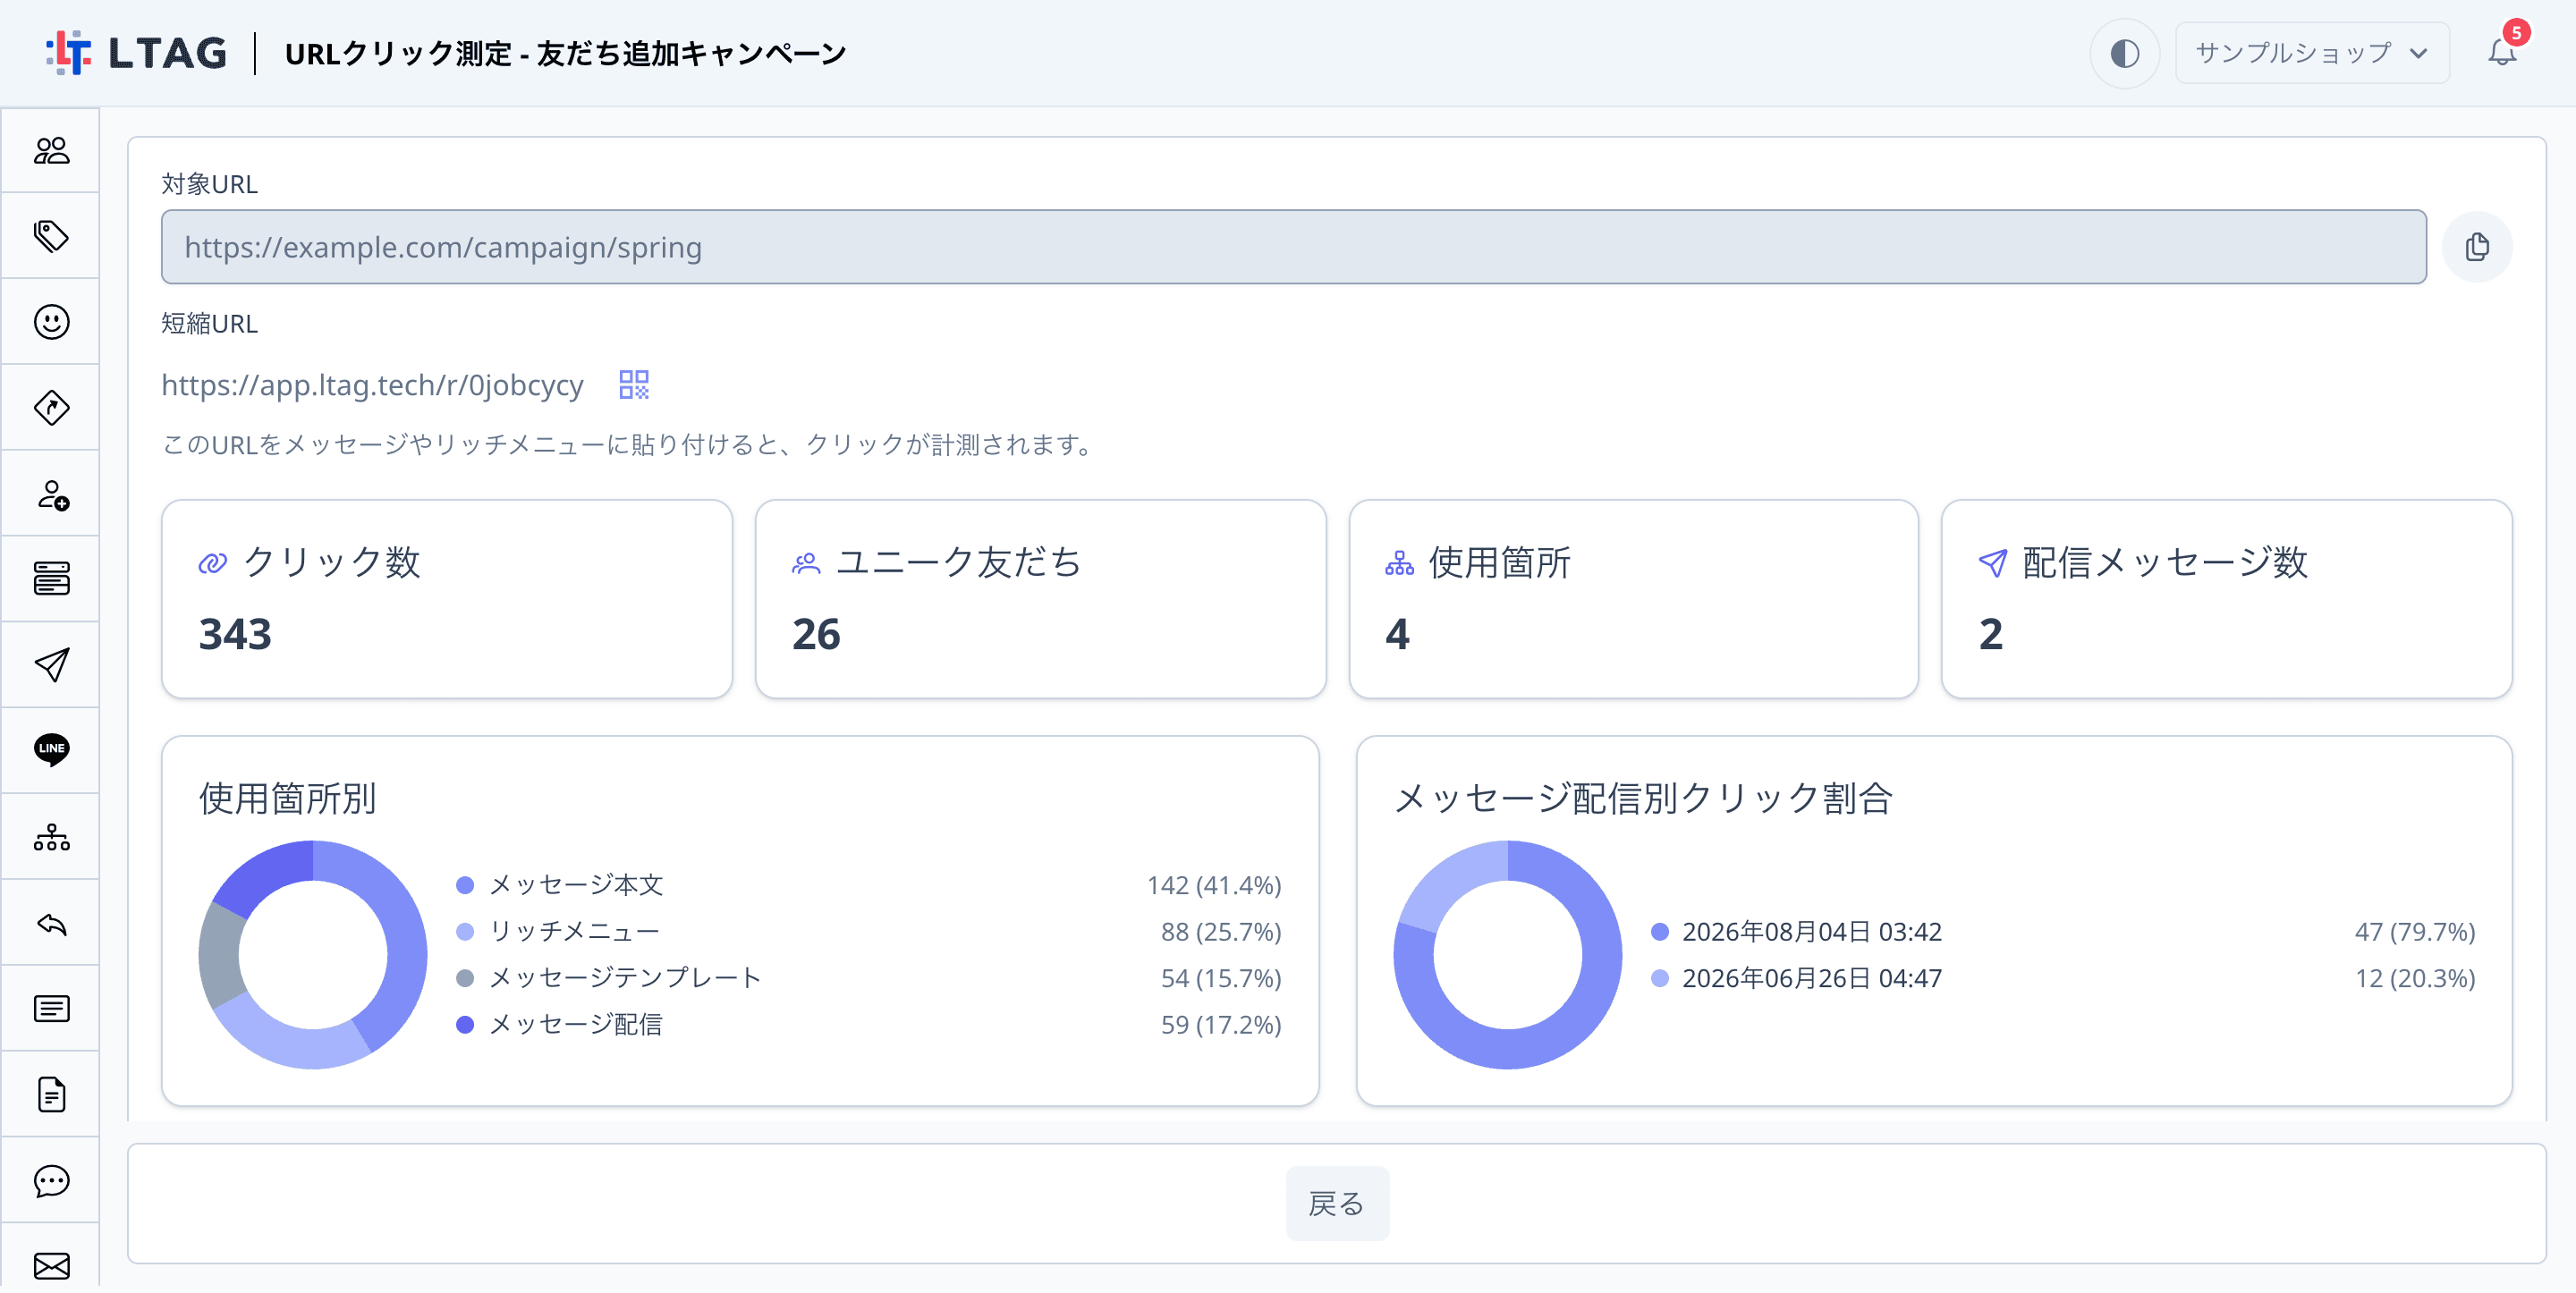Click the LINE speech bubble sidebar icon
The width and height of the screenshot is (2576, 1293).
pyautogui.click(x=51, y=750)
